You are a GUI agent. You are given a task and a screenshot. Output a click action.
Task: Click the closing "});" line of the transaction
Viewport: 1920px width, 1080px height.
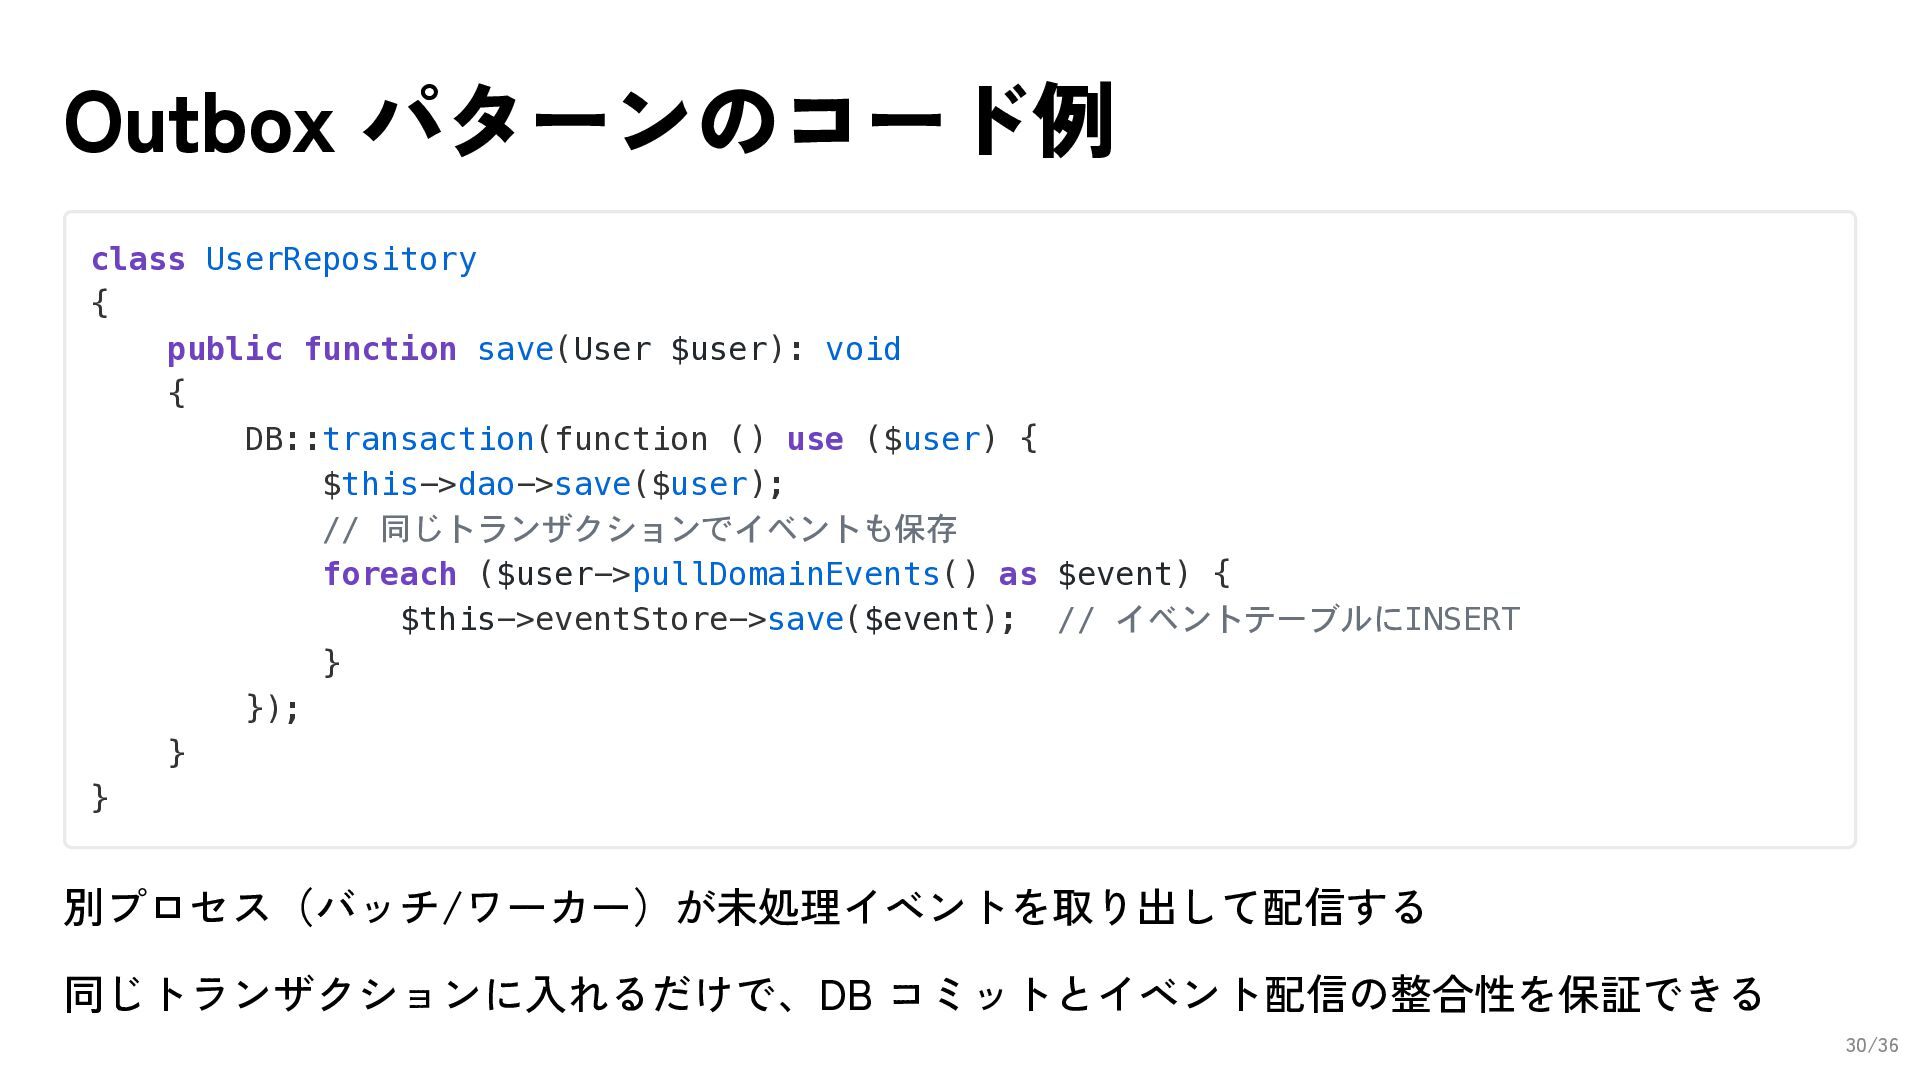click(x=272, y=708)
